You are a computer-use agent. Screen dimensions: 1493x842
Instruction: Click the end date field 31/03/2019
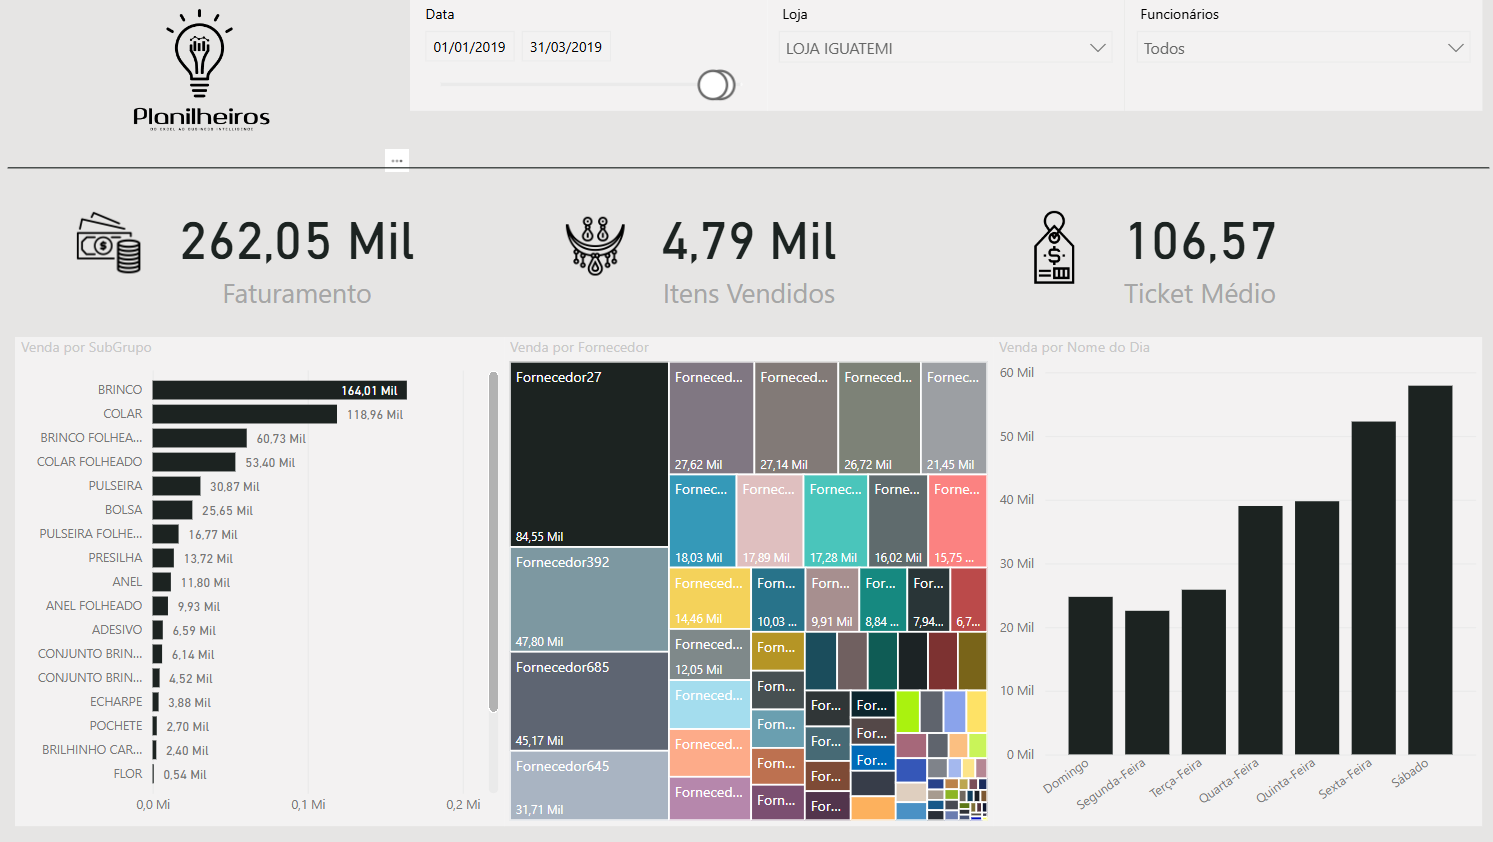[566, 47]
